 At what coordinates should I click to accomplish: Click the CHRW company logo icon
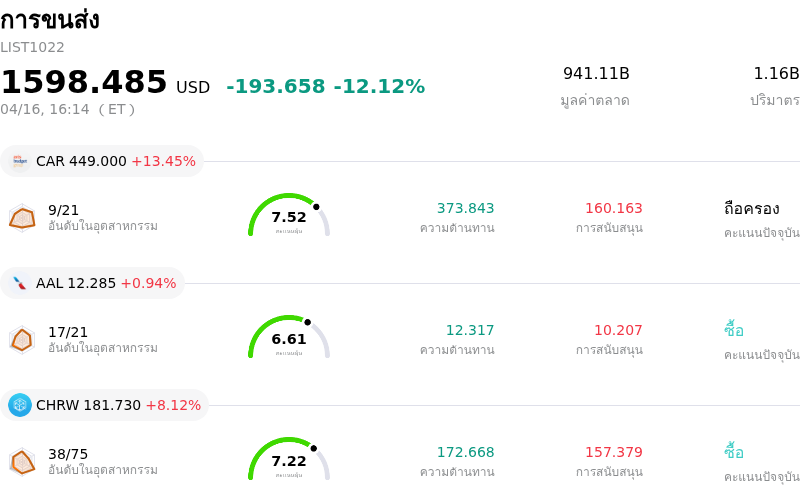pos(20,405)
